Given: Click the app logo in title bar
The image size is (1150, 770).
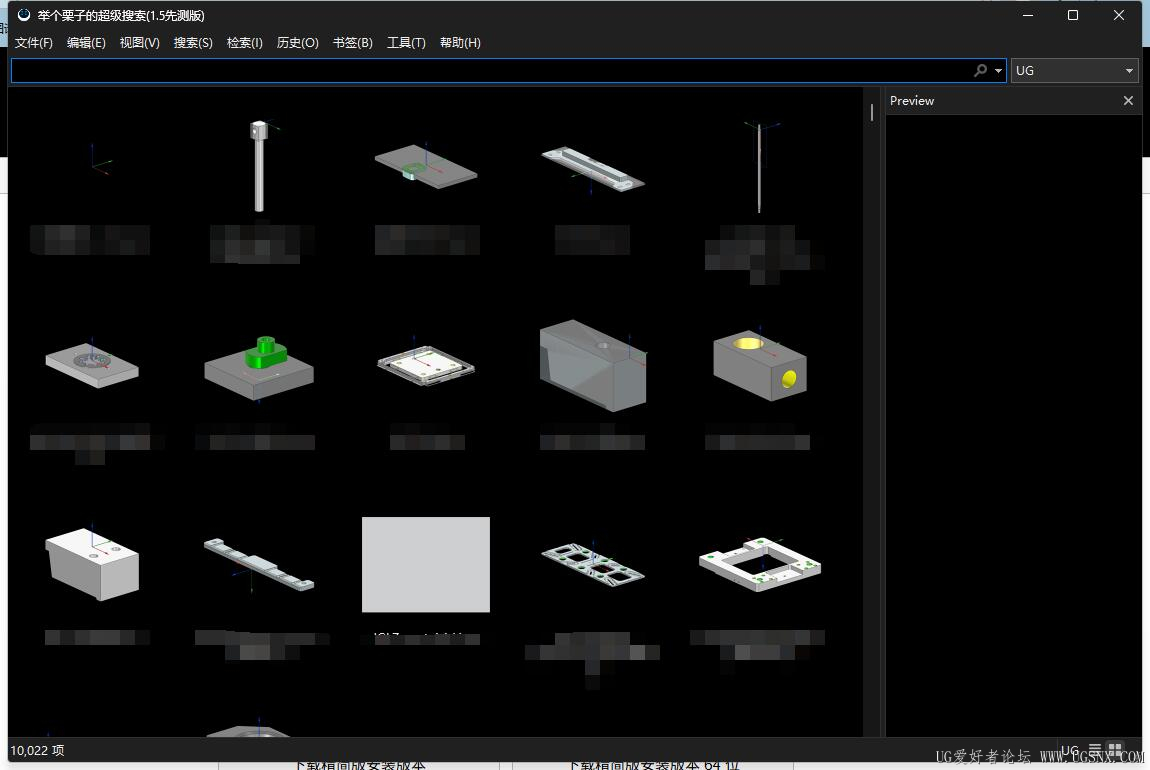Looking at the screenshot, I should [23, 15].
